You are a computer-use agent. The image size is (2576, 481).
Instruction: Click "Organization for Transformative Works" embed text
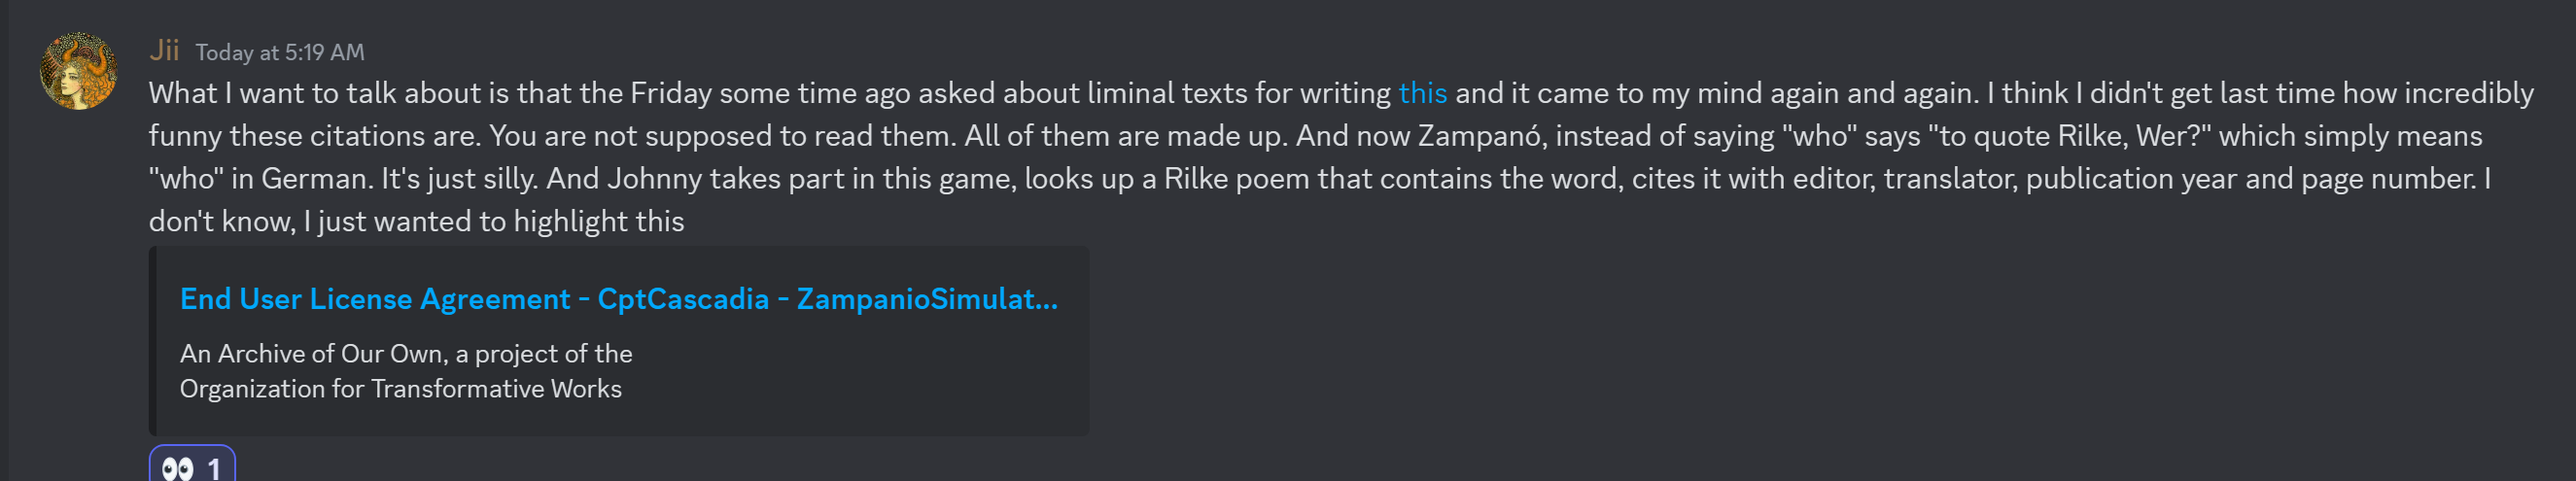(x=400, y=389)
